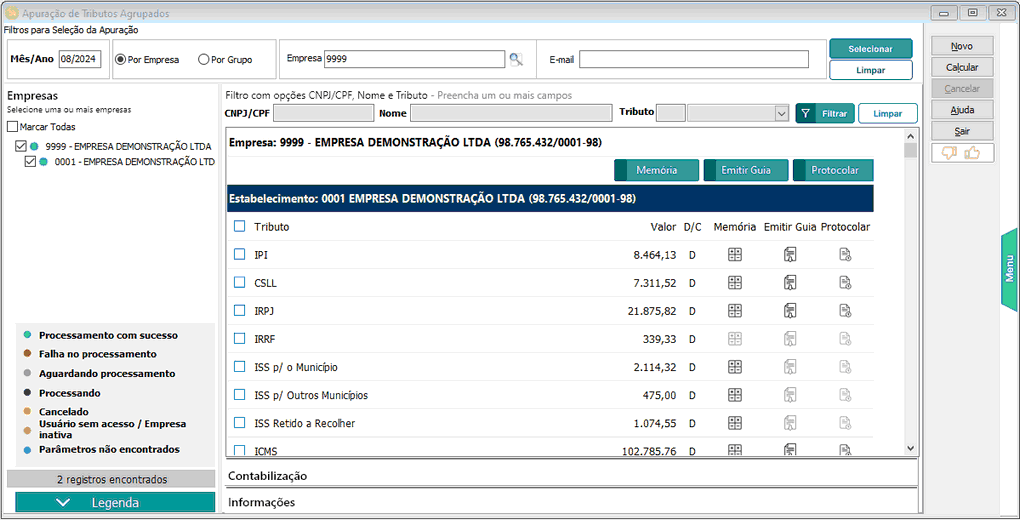
Task: Select the Por Empresa radio button
Action: point(120,59)
